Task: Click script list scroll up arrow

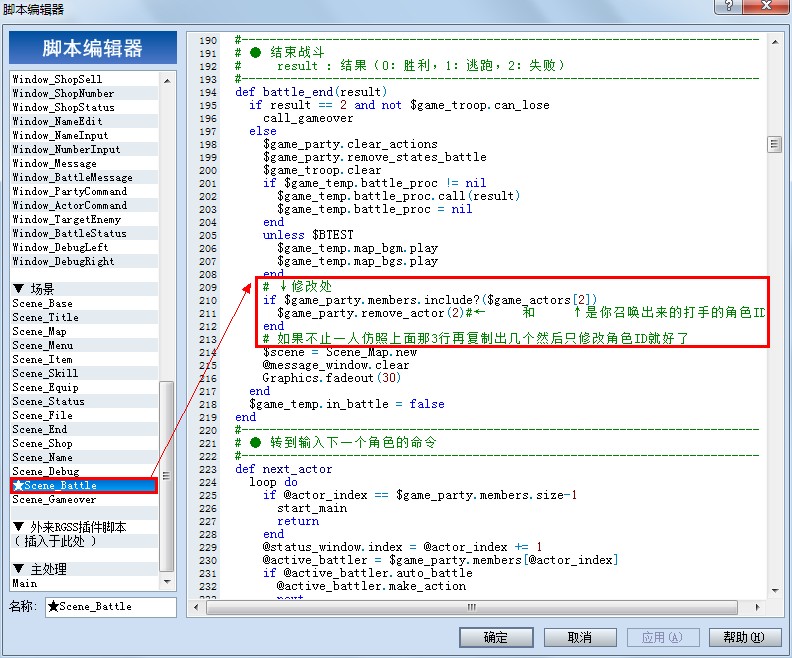Action: 167,80
